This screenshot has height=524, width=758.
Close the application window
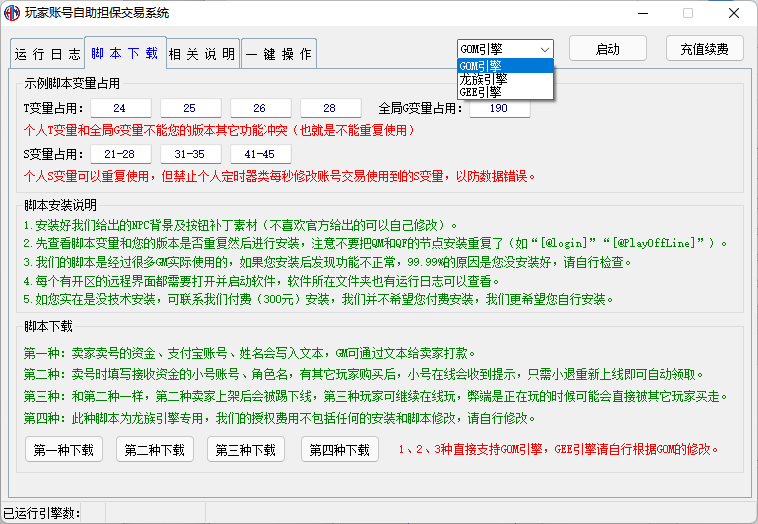pos(734,13)
